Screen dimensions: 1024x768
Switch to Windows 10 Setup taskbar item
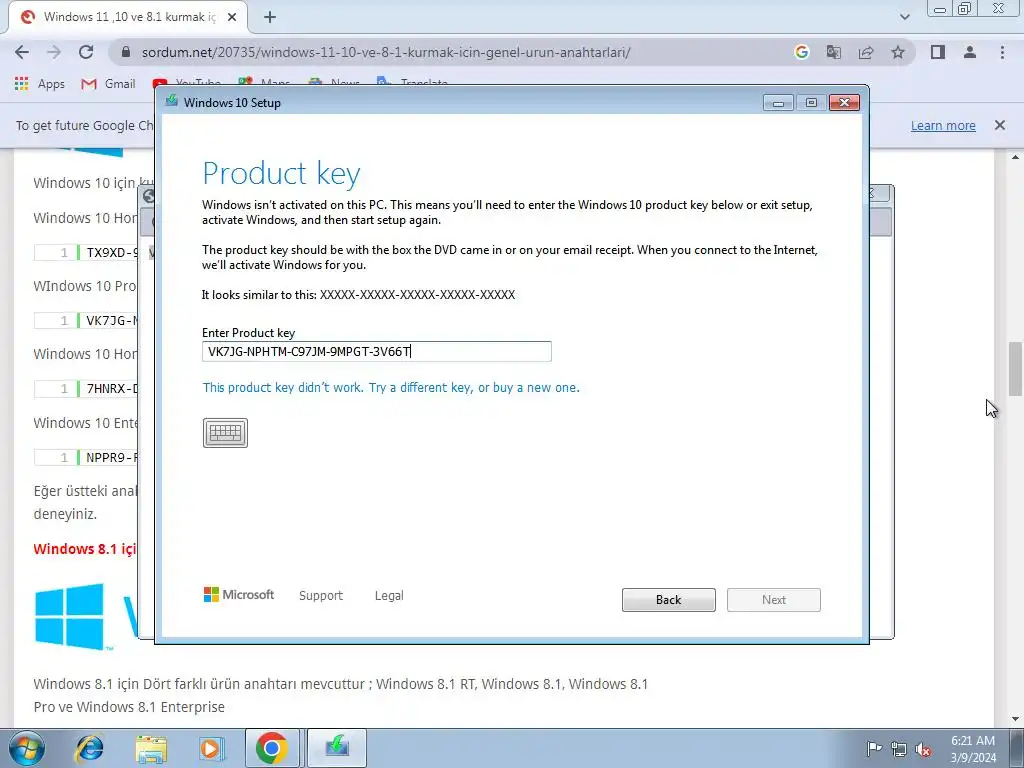337,748
